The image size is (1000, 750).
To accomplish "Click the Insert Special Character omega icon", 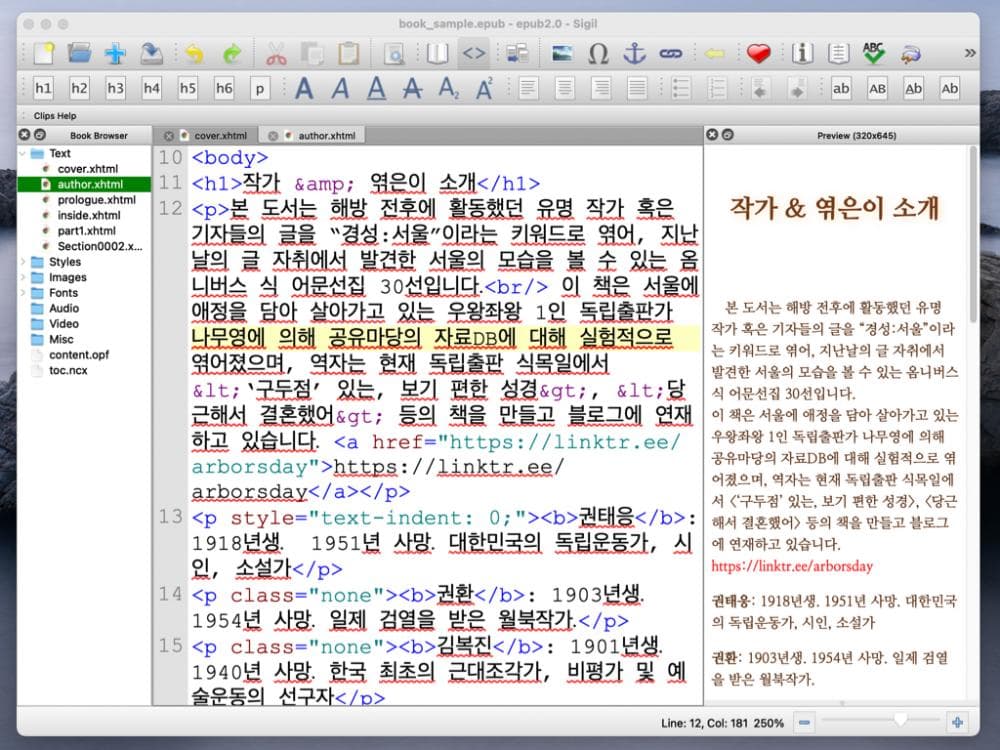I will coord(598,54).
